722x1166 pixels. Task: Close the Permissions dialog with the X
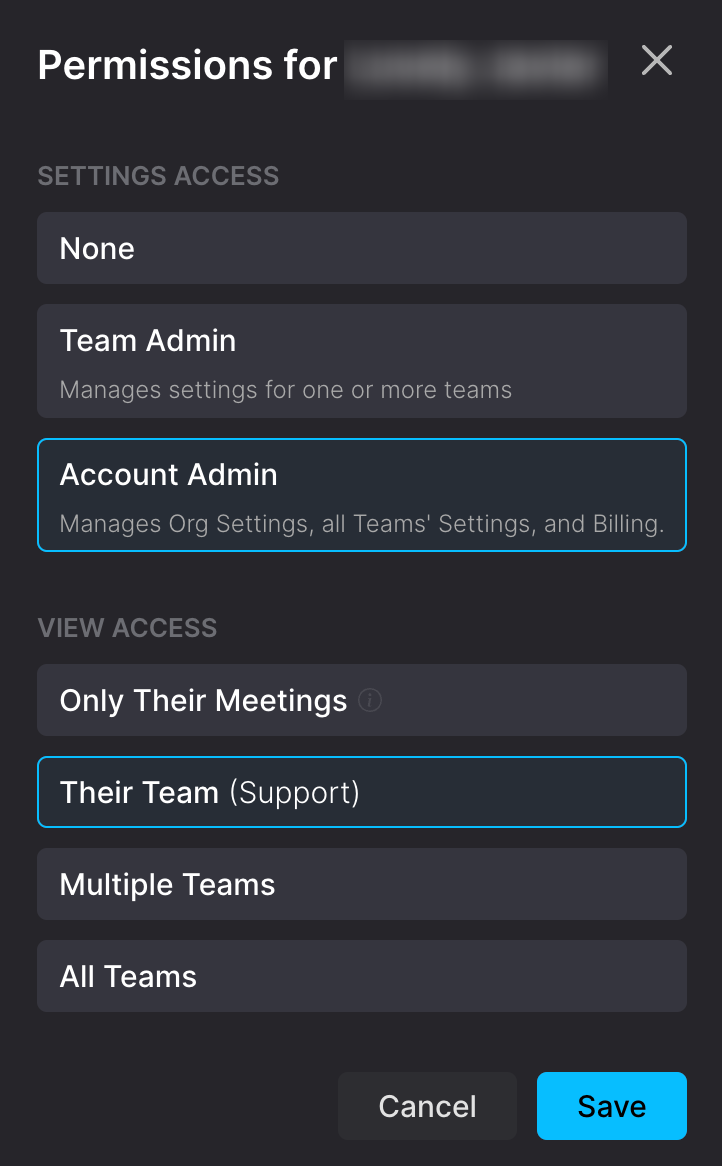[x=656, y=61]
